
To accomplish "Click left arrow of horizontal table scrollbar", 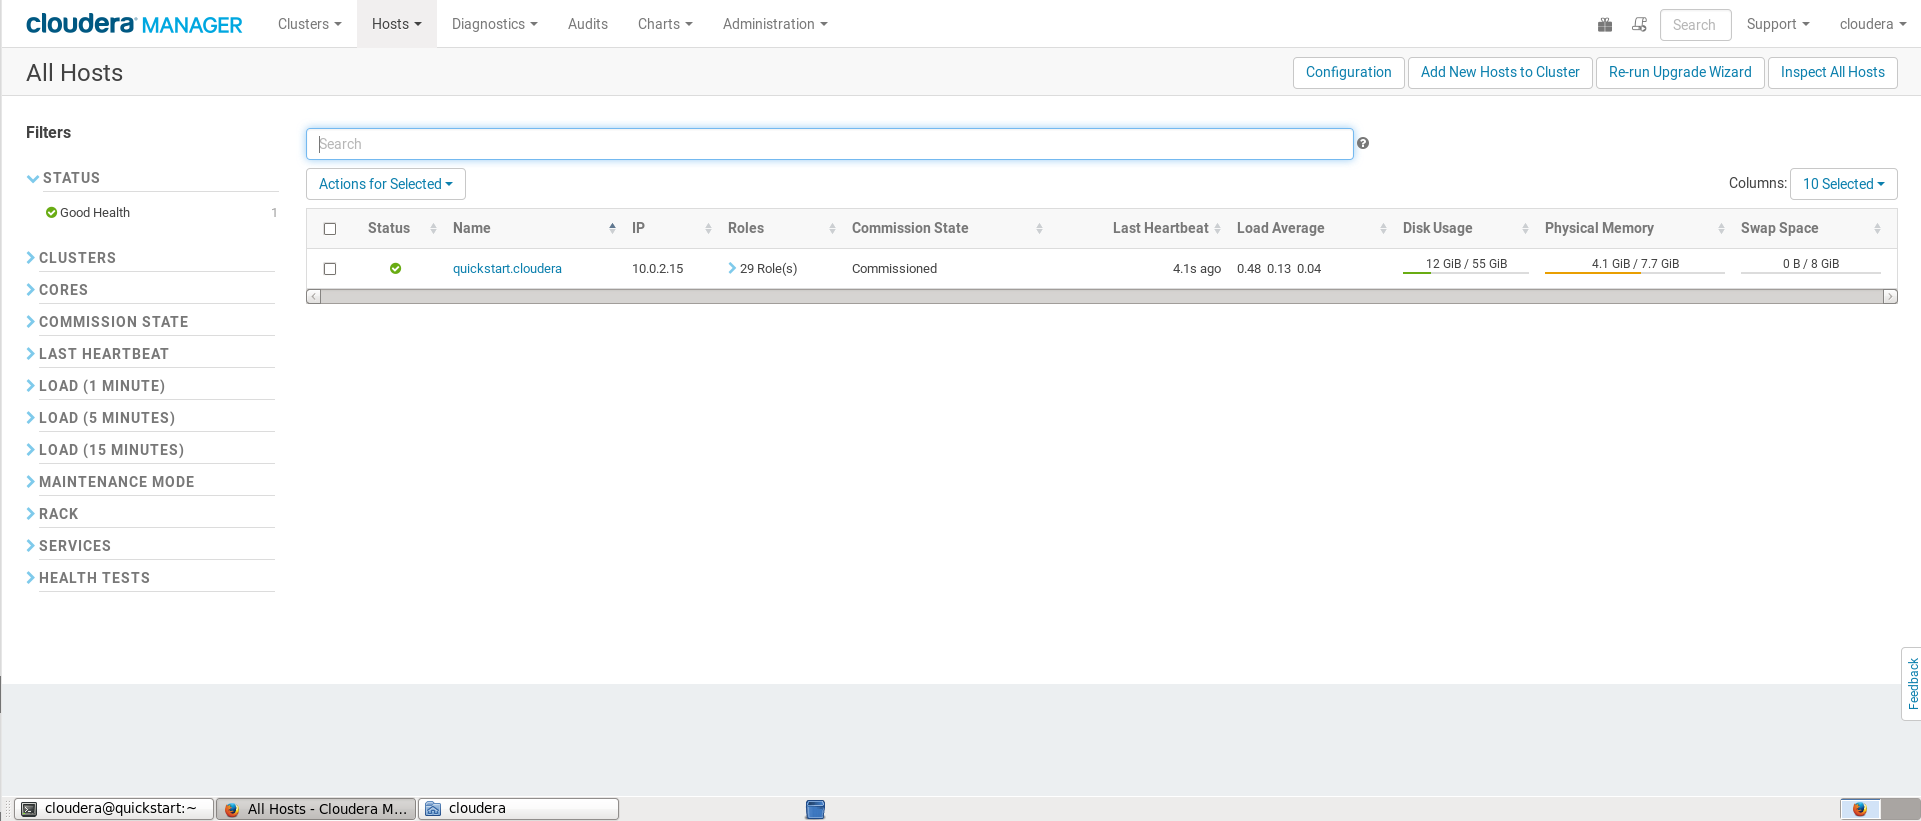I will pos(313,296).
